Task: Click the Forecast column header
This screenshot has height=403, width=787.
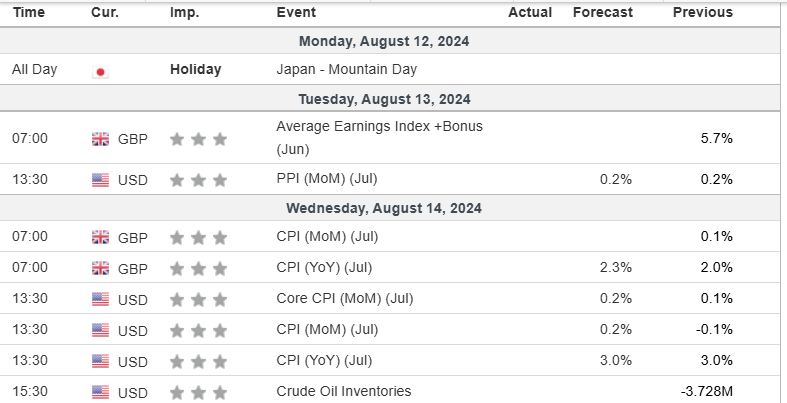Action: [x=602, y=13]
